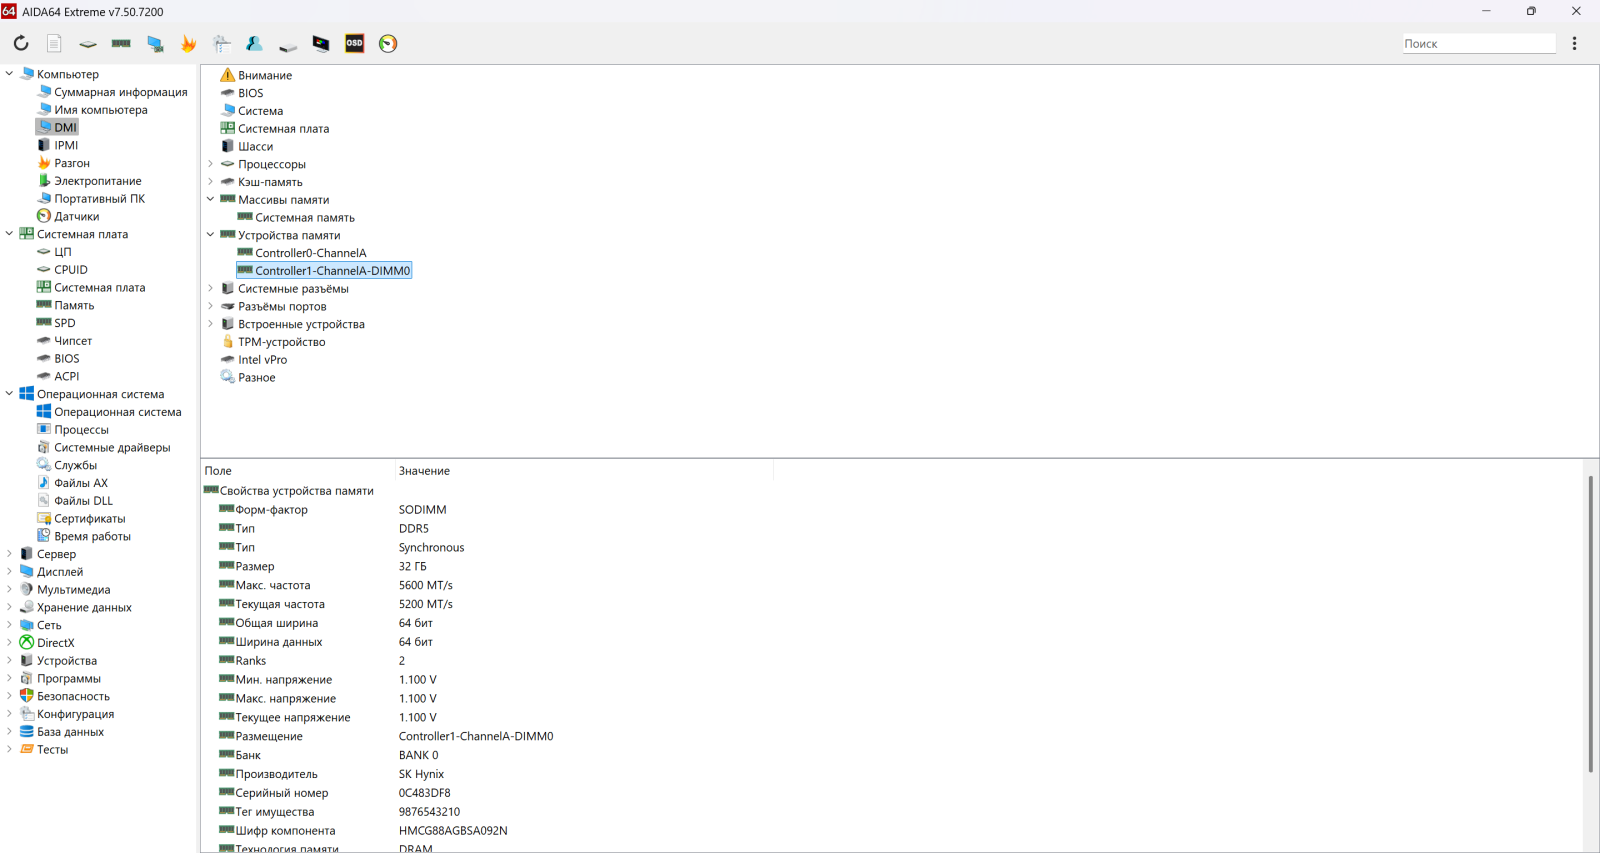The image size is (1600, 853).
Task: Click the Серийный номер value 0C483DF8
Action: [x=424, y=793]
